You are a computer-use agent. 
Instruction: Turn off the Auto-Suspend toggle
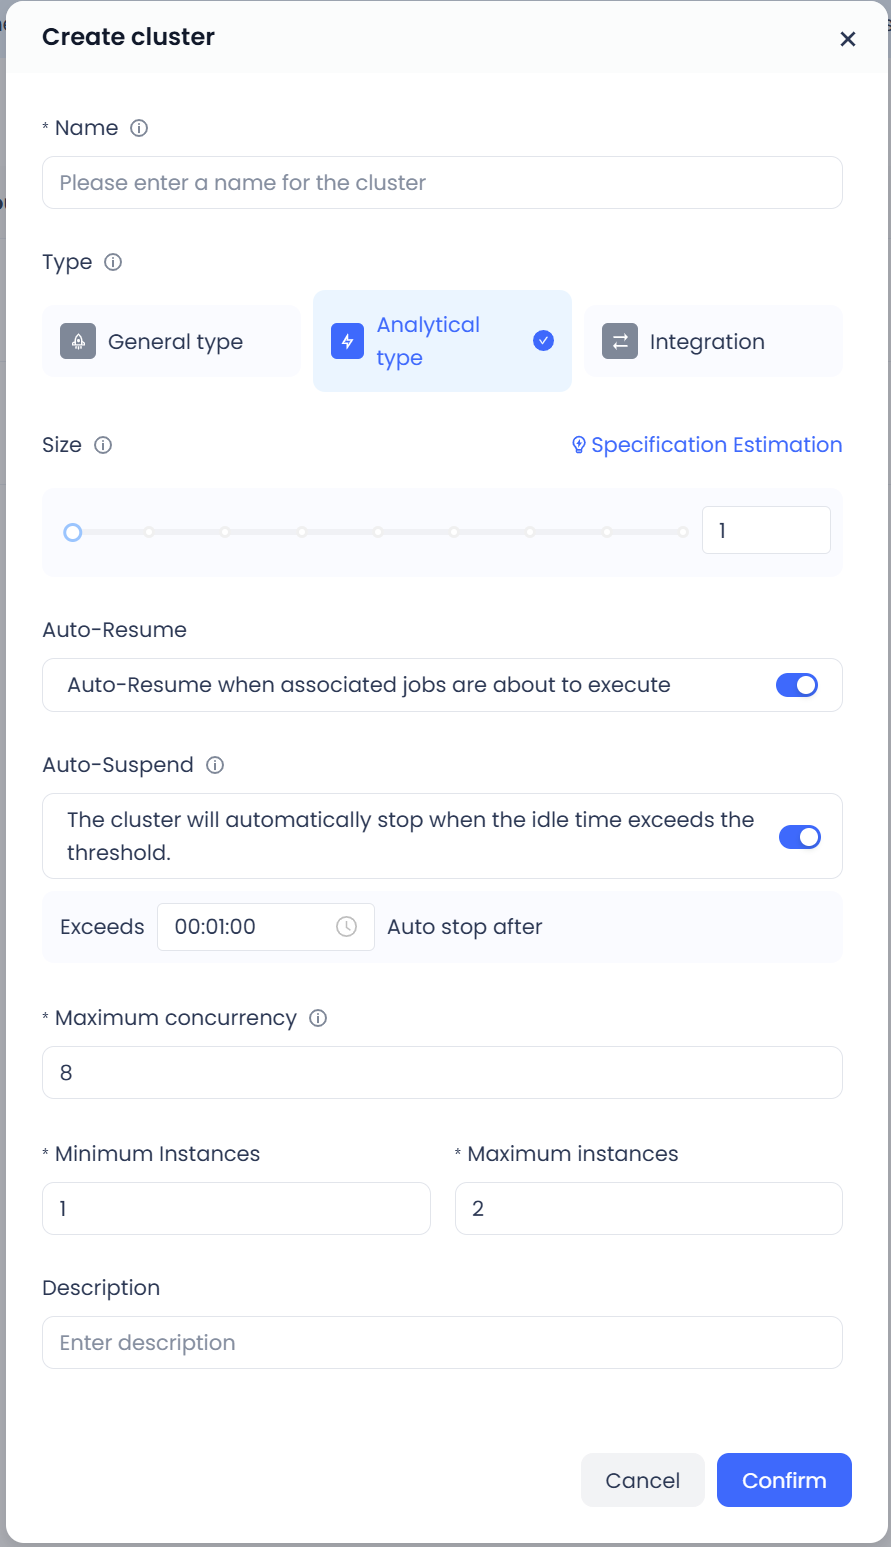(x=799, y=837)
